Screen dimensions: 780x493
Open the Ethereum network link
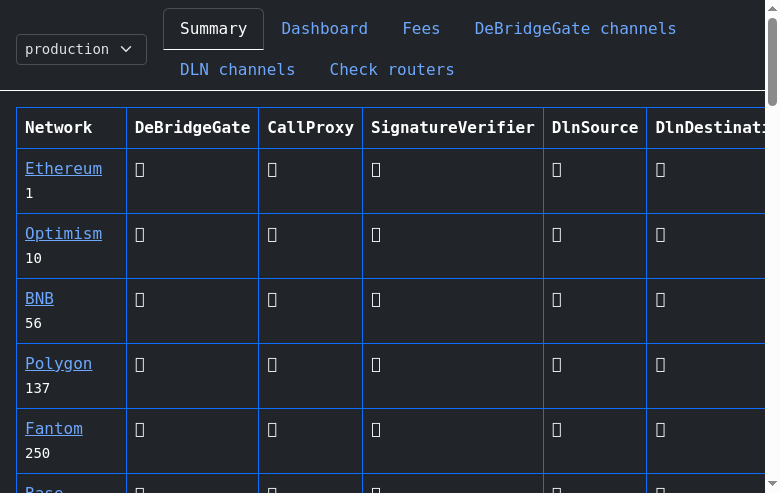(64, 169)
